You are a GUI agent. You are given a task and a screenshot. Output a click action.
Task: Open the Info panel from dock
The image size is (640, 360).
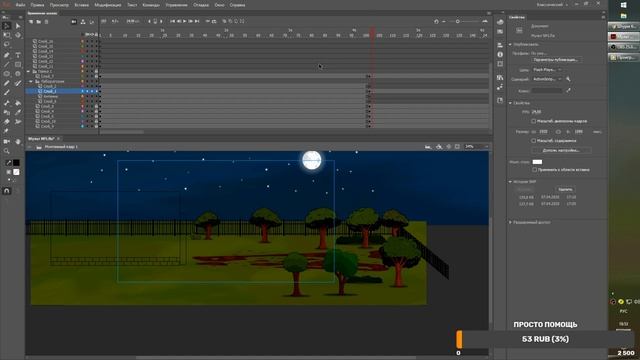(x=500, y=54)
